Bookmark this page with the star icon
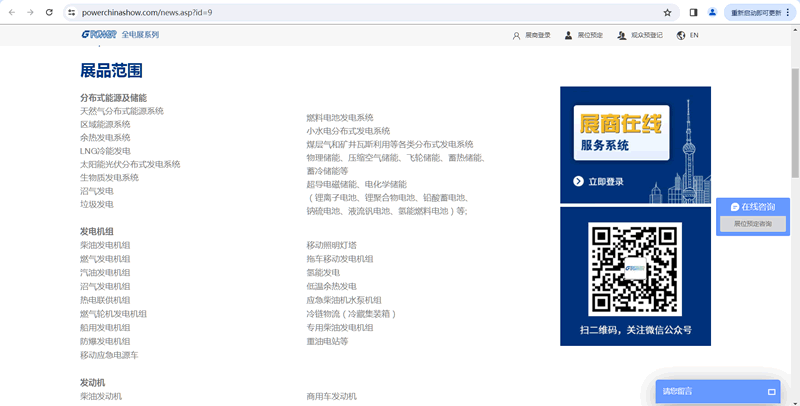The image size is (800, 406). pos(667,12)
